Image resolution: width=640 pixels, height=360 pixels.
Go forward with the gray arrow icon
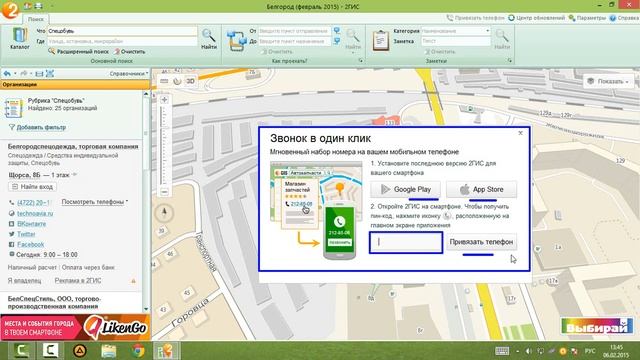click(23, 73)
